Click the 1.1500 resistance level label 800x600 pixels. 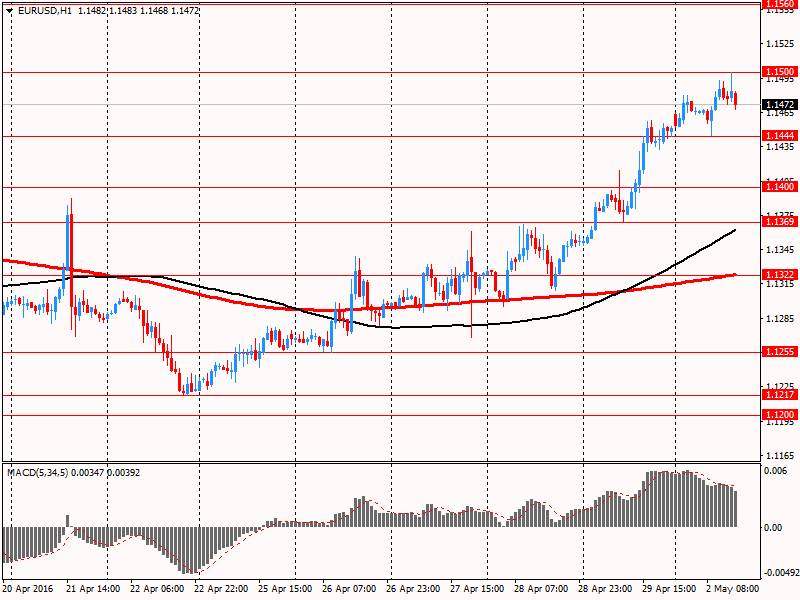(x=780, y=72)
